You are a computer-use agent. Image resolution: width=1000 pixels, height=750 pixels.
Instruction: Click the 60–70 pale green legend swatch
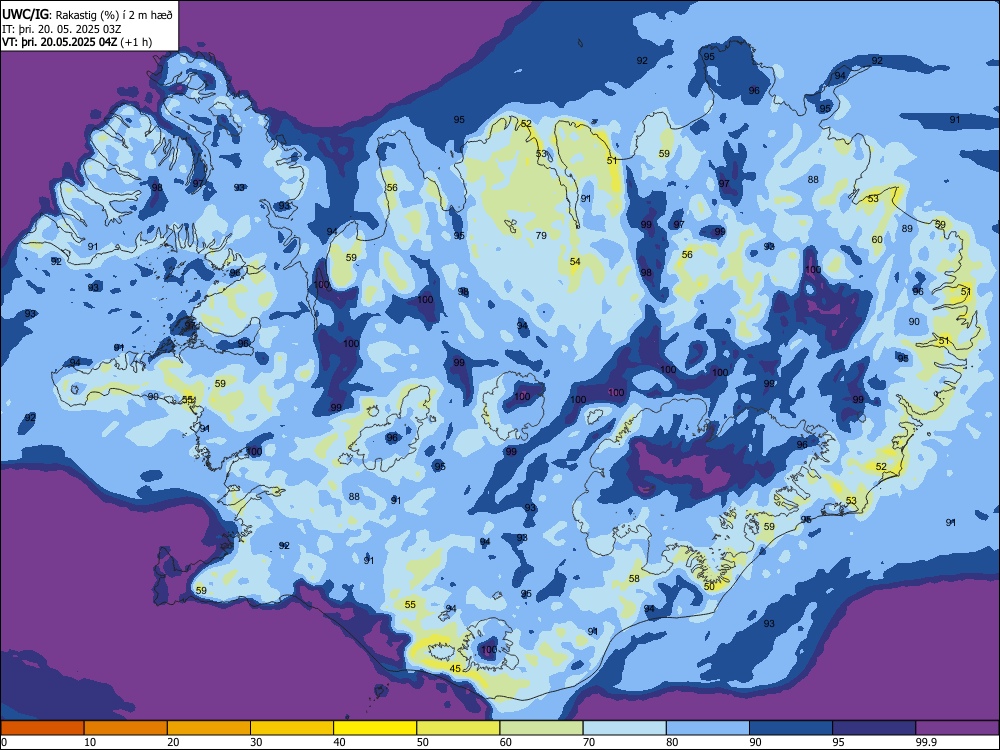[x=541, y=728]
